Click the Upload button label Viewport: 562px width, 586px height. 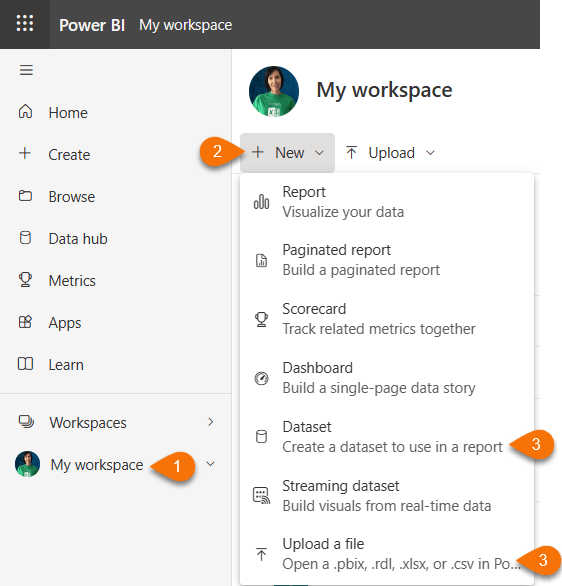pyautogui.click(x=392, y=152)
